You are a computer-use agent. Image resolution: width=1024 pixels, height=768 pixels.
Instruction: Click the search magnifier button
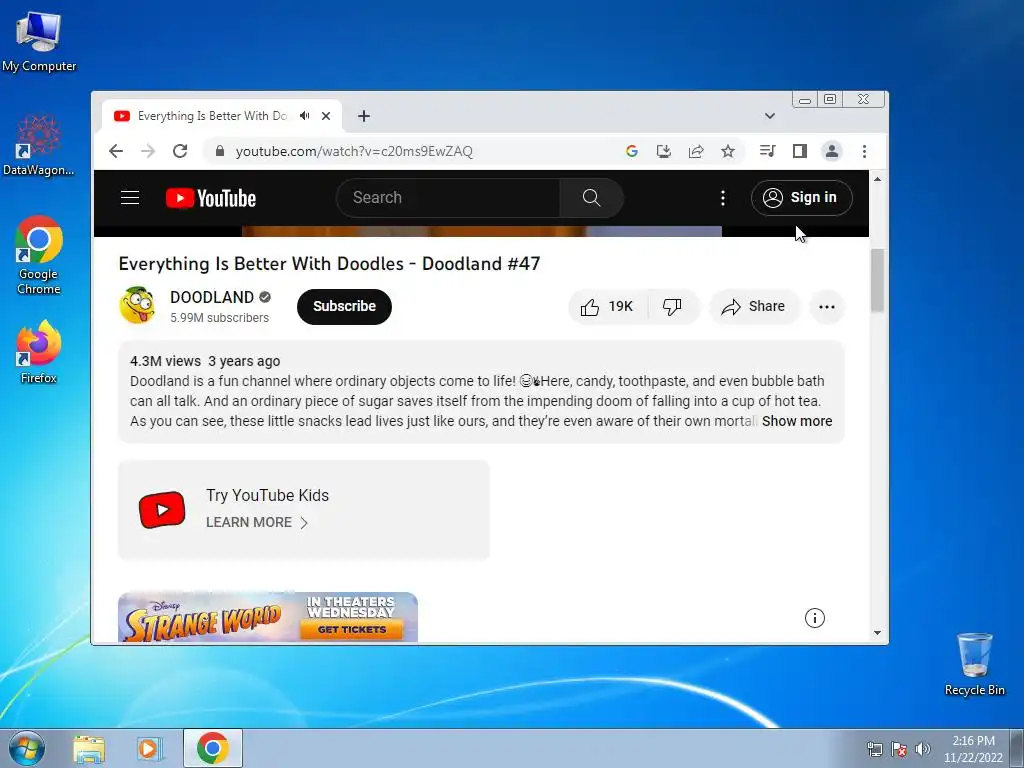tap(591, 198)
